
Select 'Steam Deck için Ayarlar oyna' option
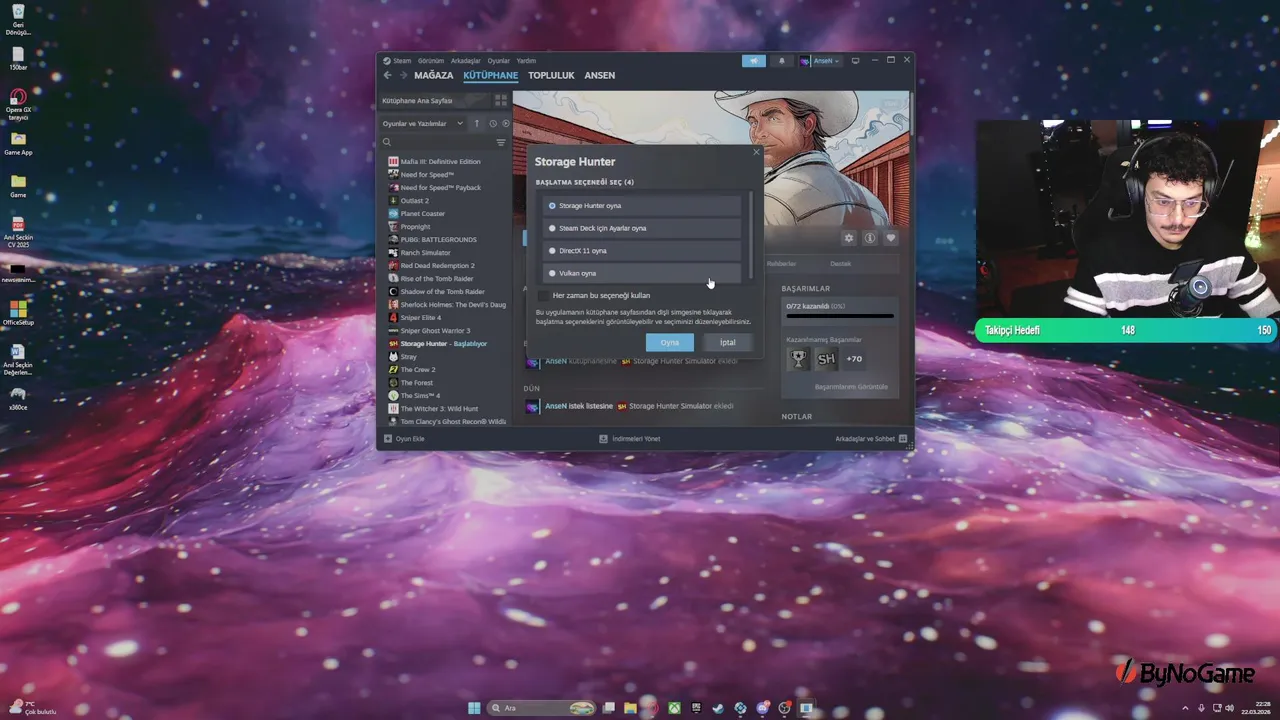pyautogui.click(x=642, y=228)
